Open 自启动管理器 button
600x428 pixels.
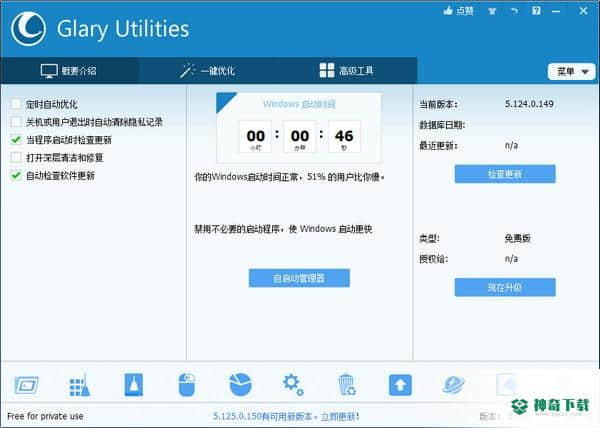(299, 278)
